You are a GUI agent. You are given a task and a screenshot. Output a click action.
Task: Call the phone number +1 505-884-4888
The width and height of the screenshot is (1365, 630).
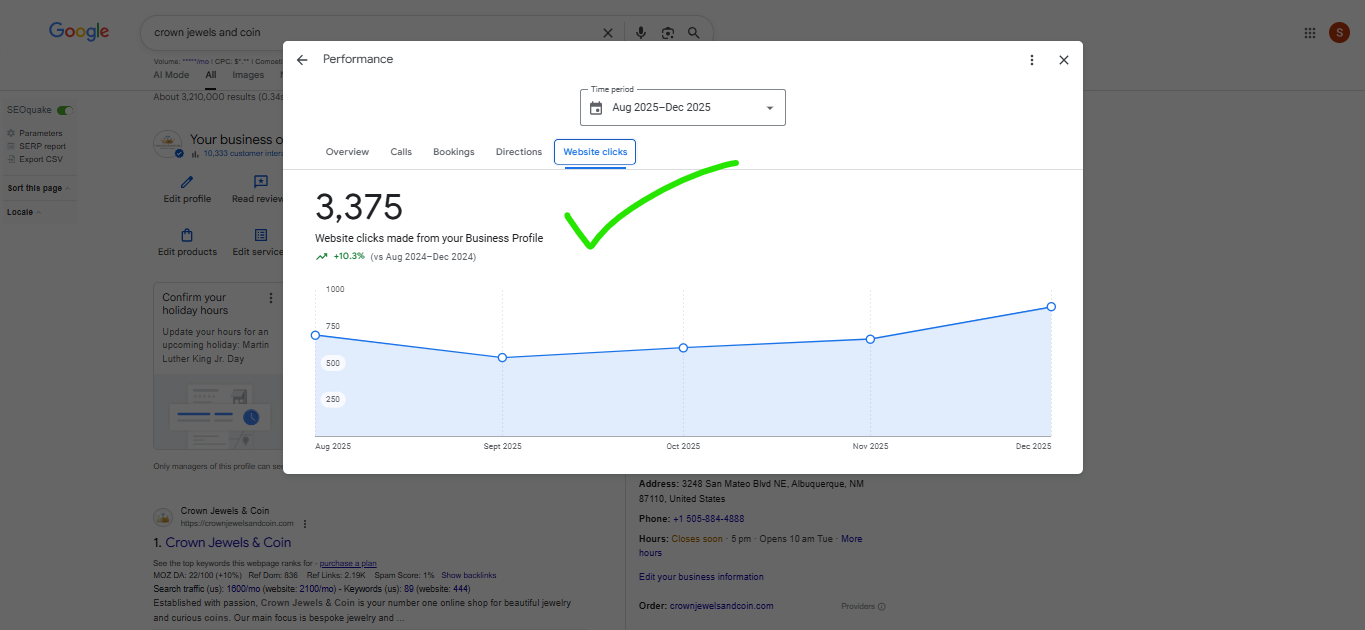coord(708,519)
